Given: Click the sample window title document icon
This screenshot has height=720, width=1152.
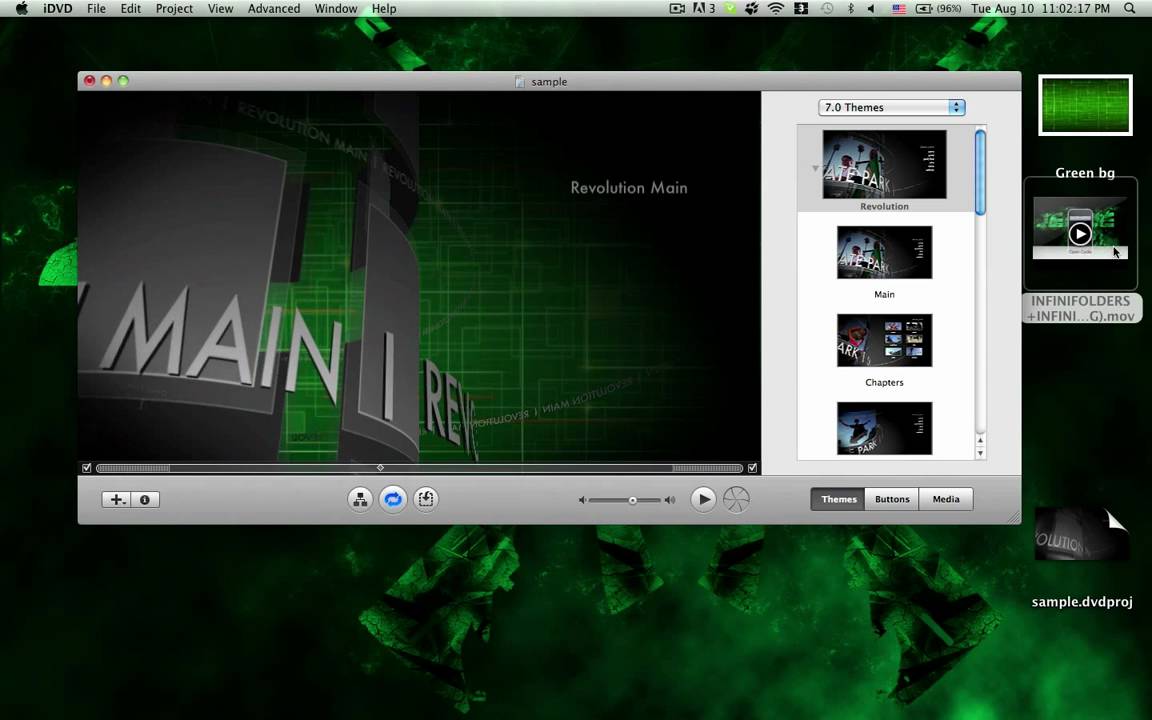Looking at the screenshot, I should tap(520, 82).
